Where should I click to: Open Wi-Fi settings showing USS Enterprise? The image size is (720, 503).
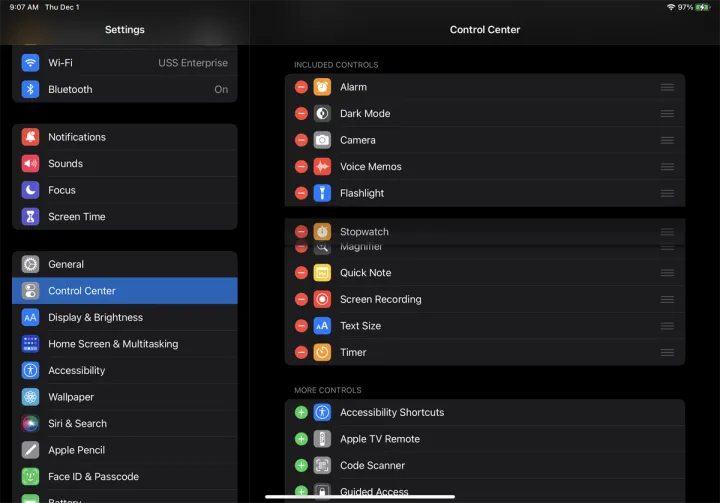pos(125,62)
